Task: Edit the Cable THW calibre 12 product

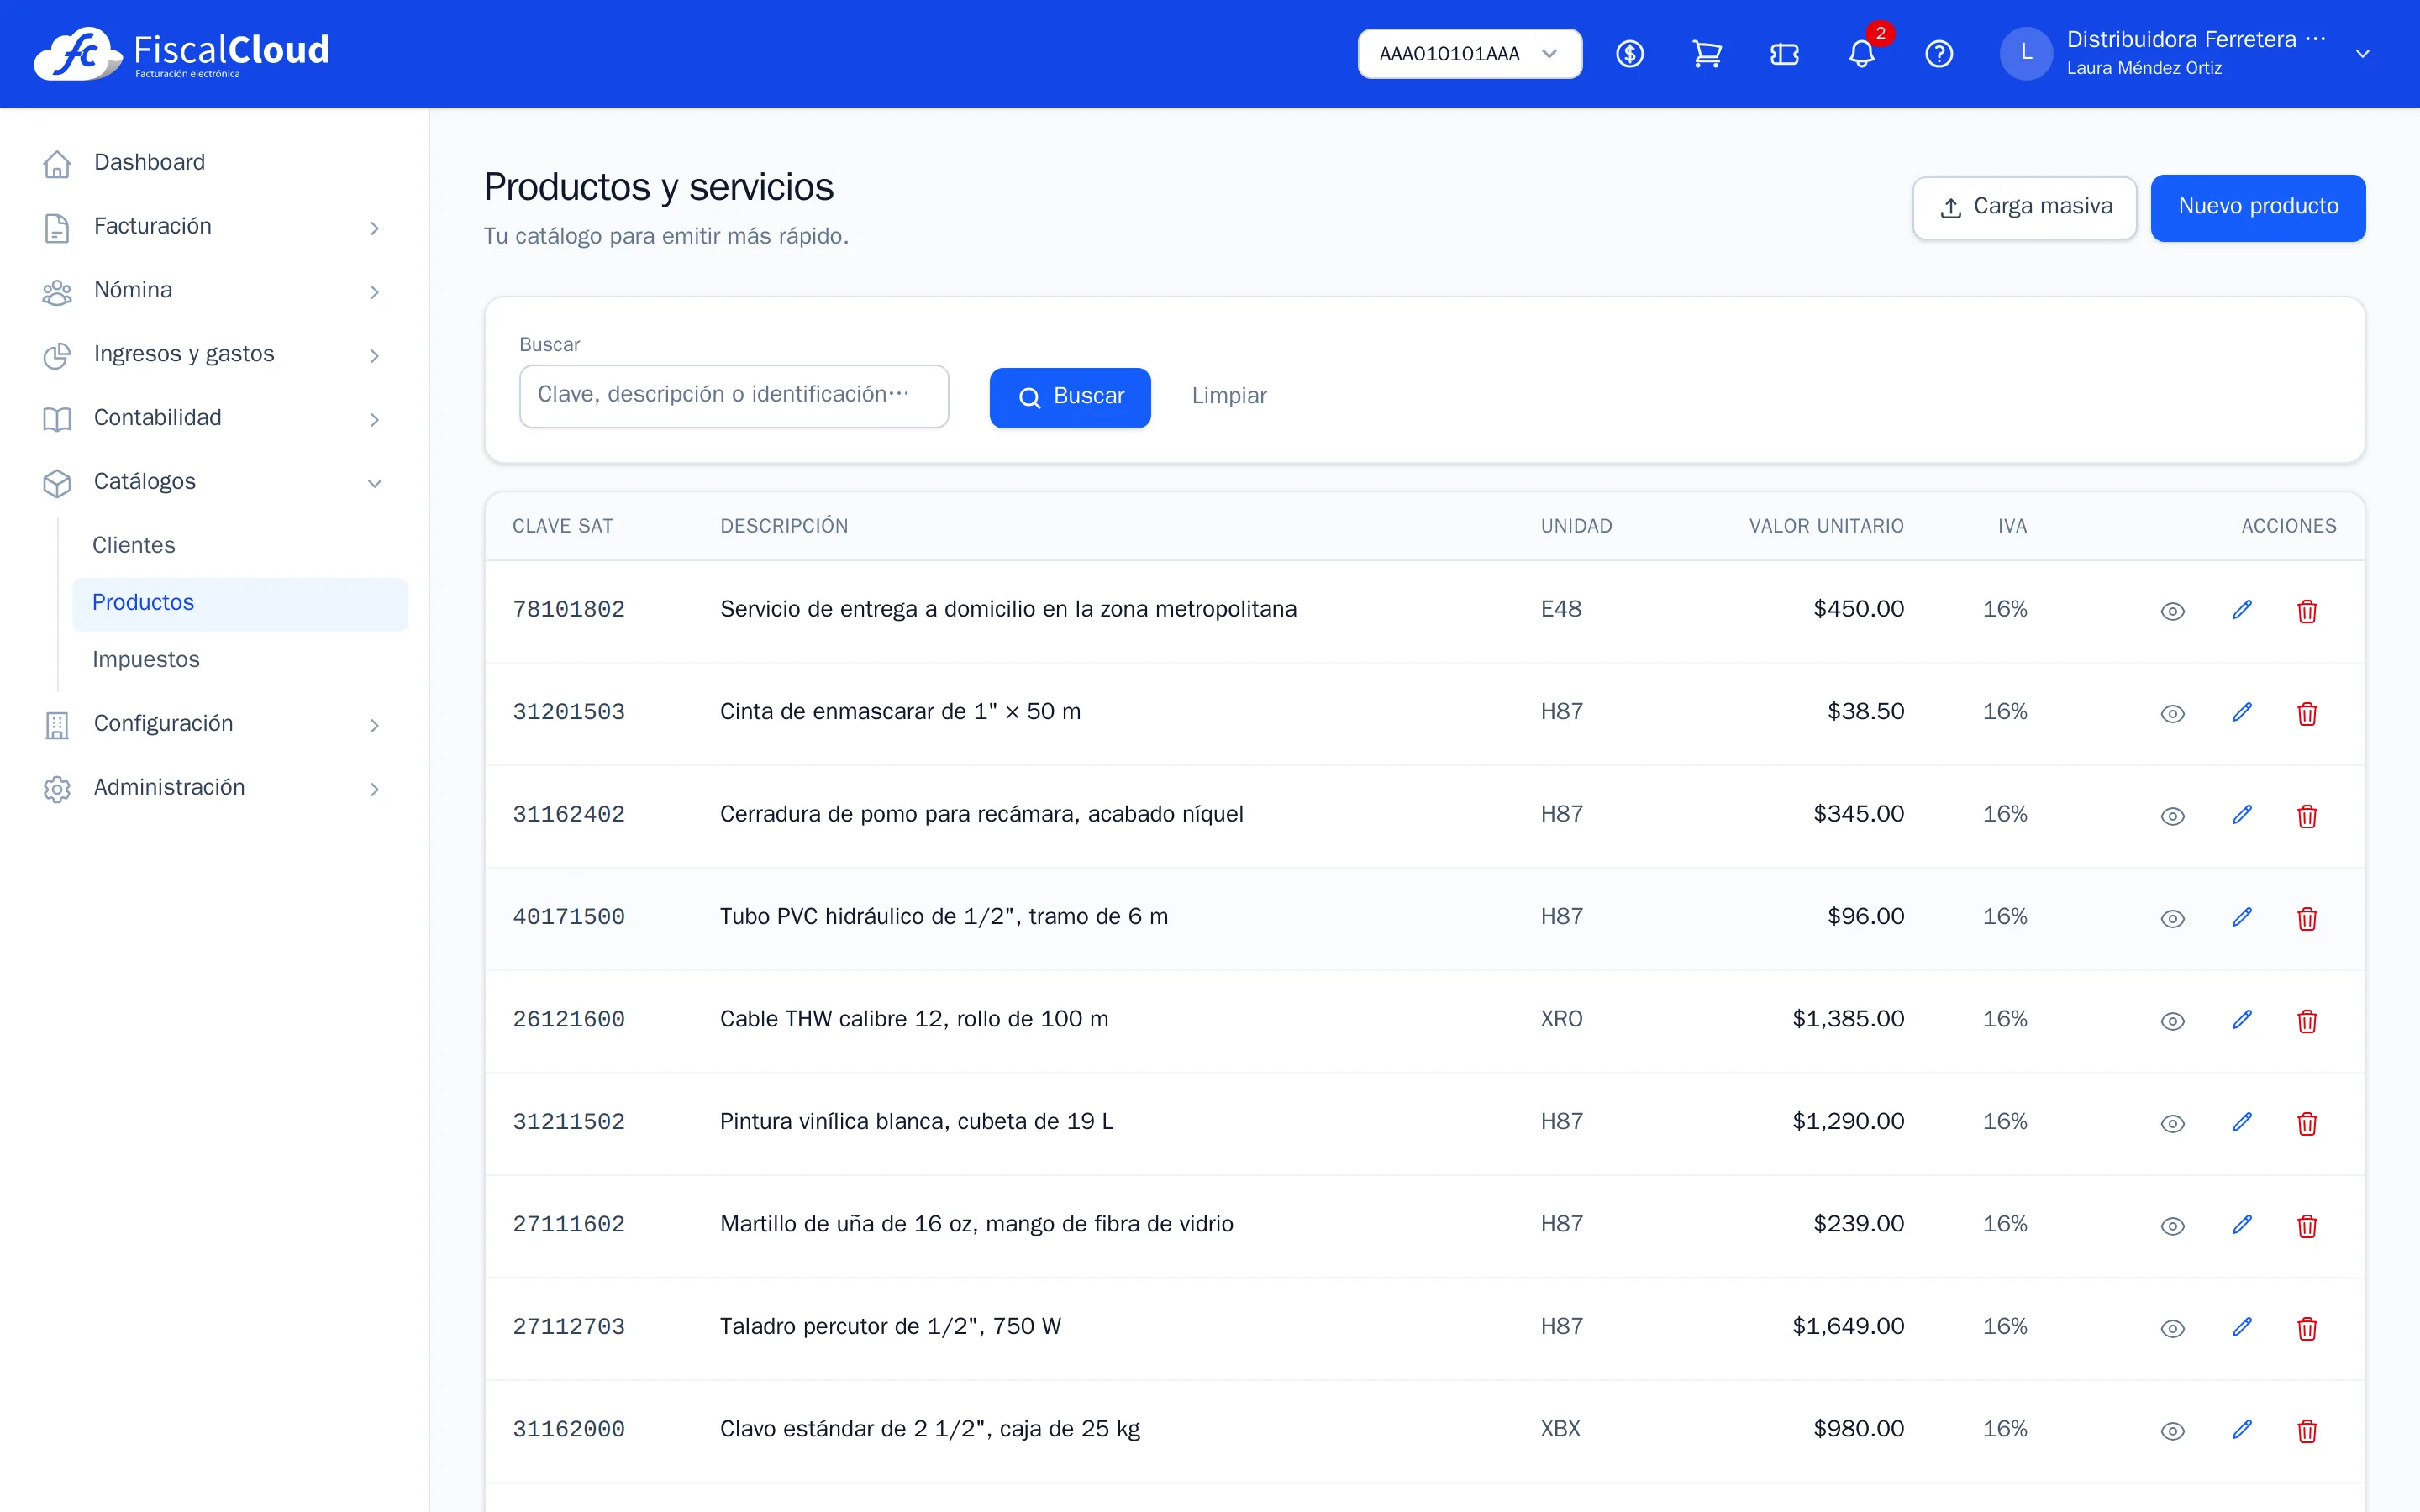Action: pos(2242,1020)
